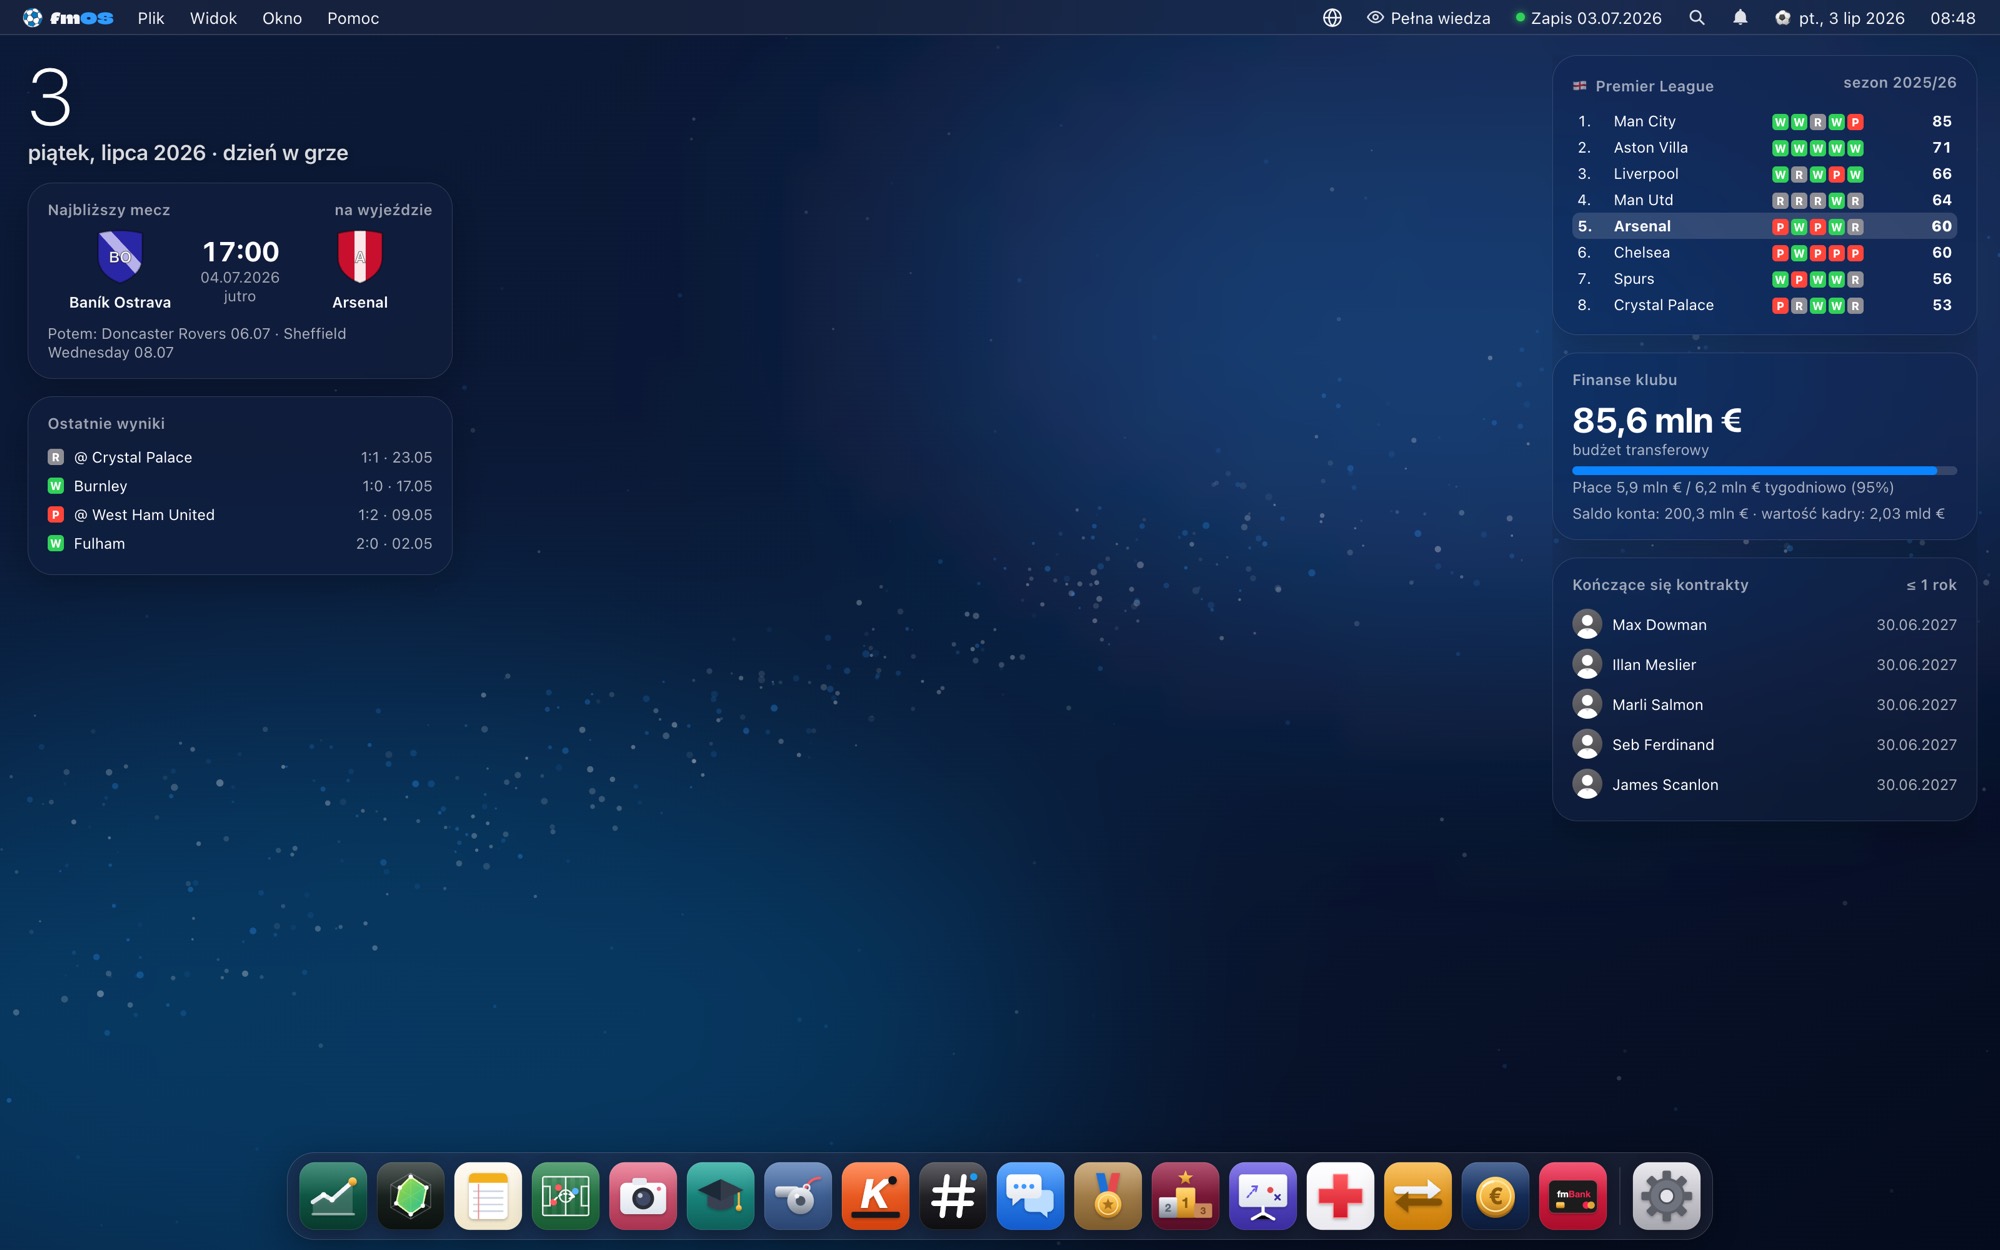Viewport: 2000px width, 1250px height.
Task: Open the Plik menu
Action: (151, 18)
